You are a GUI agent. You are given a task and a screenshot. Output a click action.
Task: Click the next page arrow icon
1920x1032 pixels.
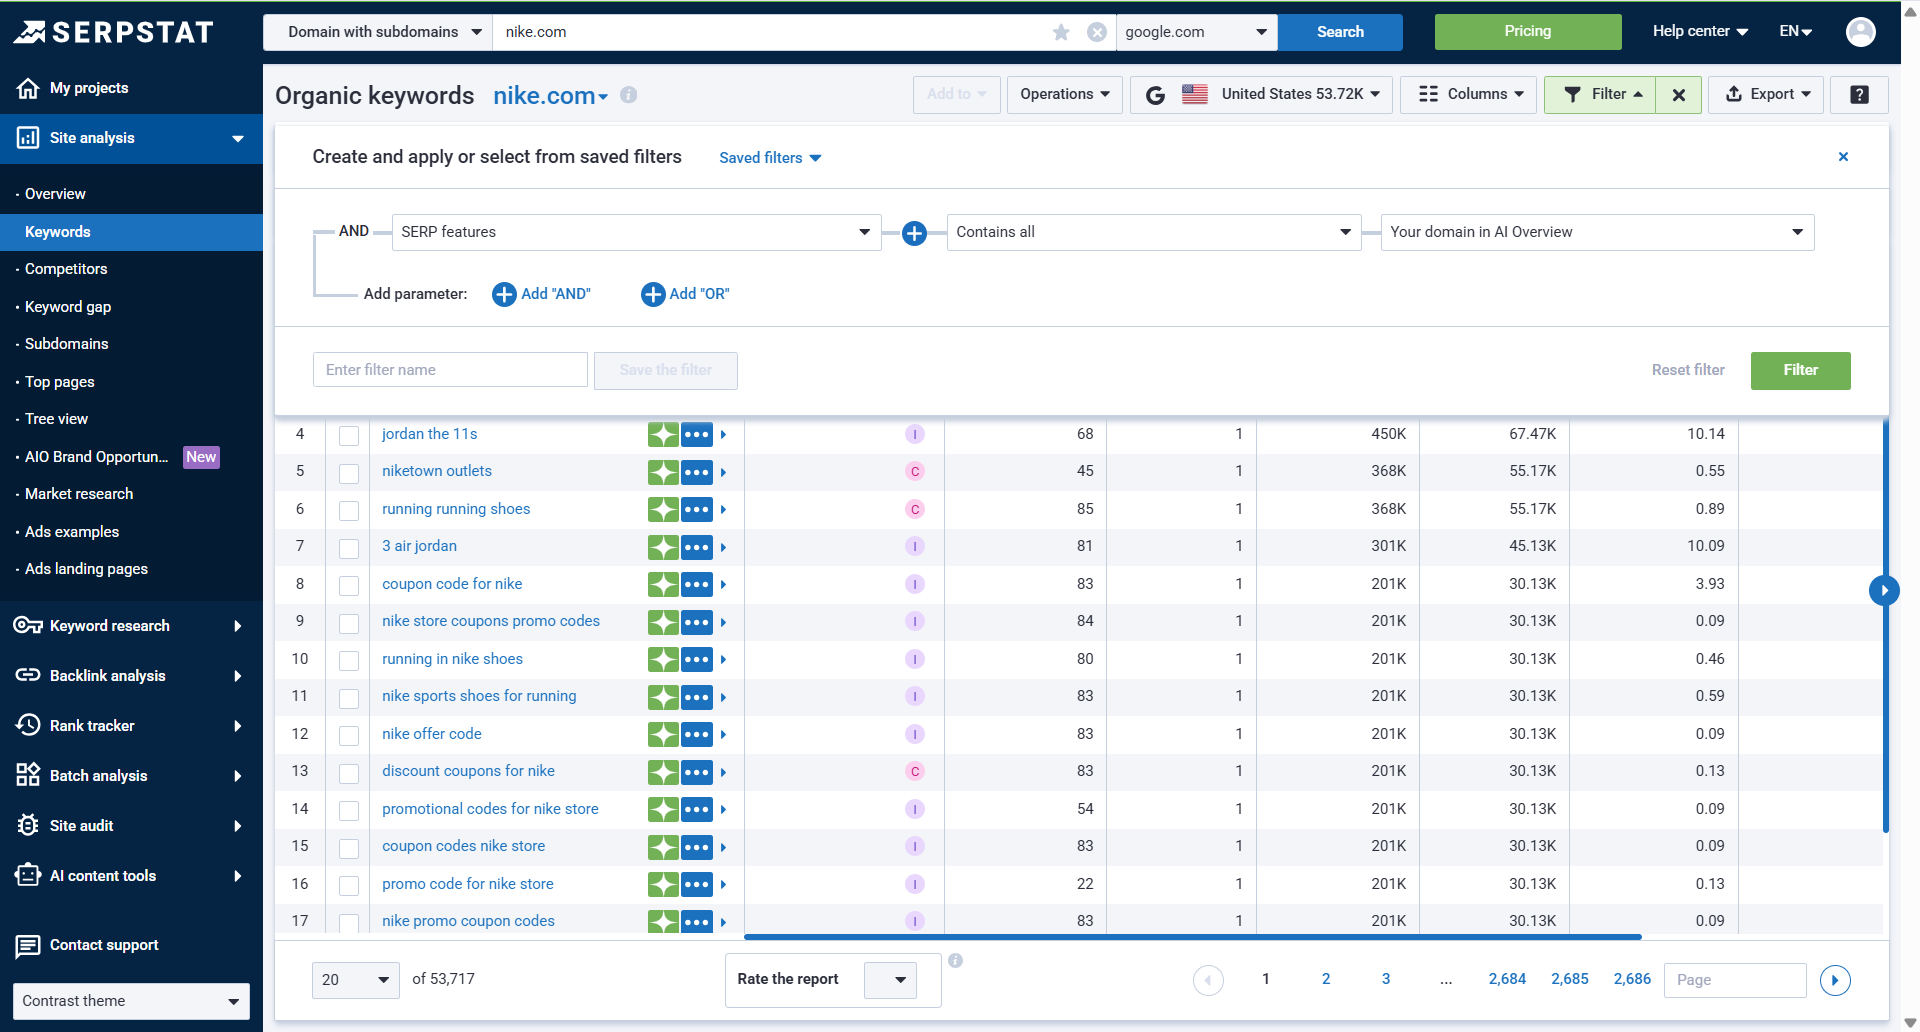pyautogui.click(x=1835, y=980)
